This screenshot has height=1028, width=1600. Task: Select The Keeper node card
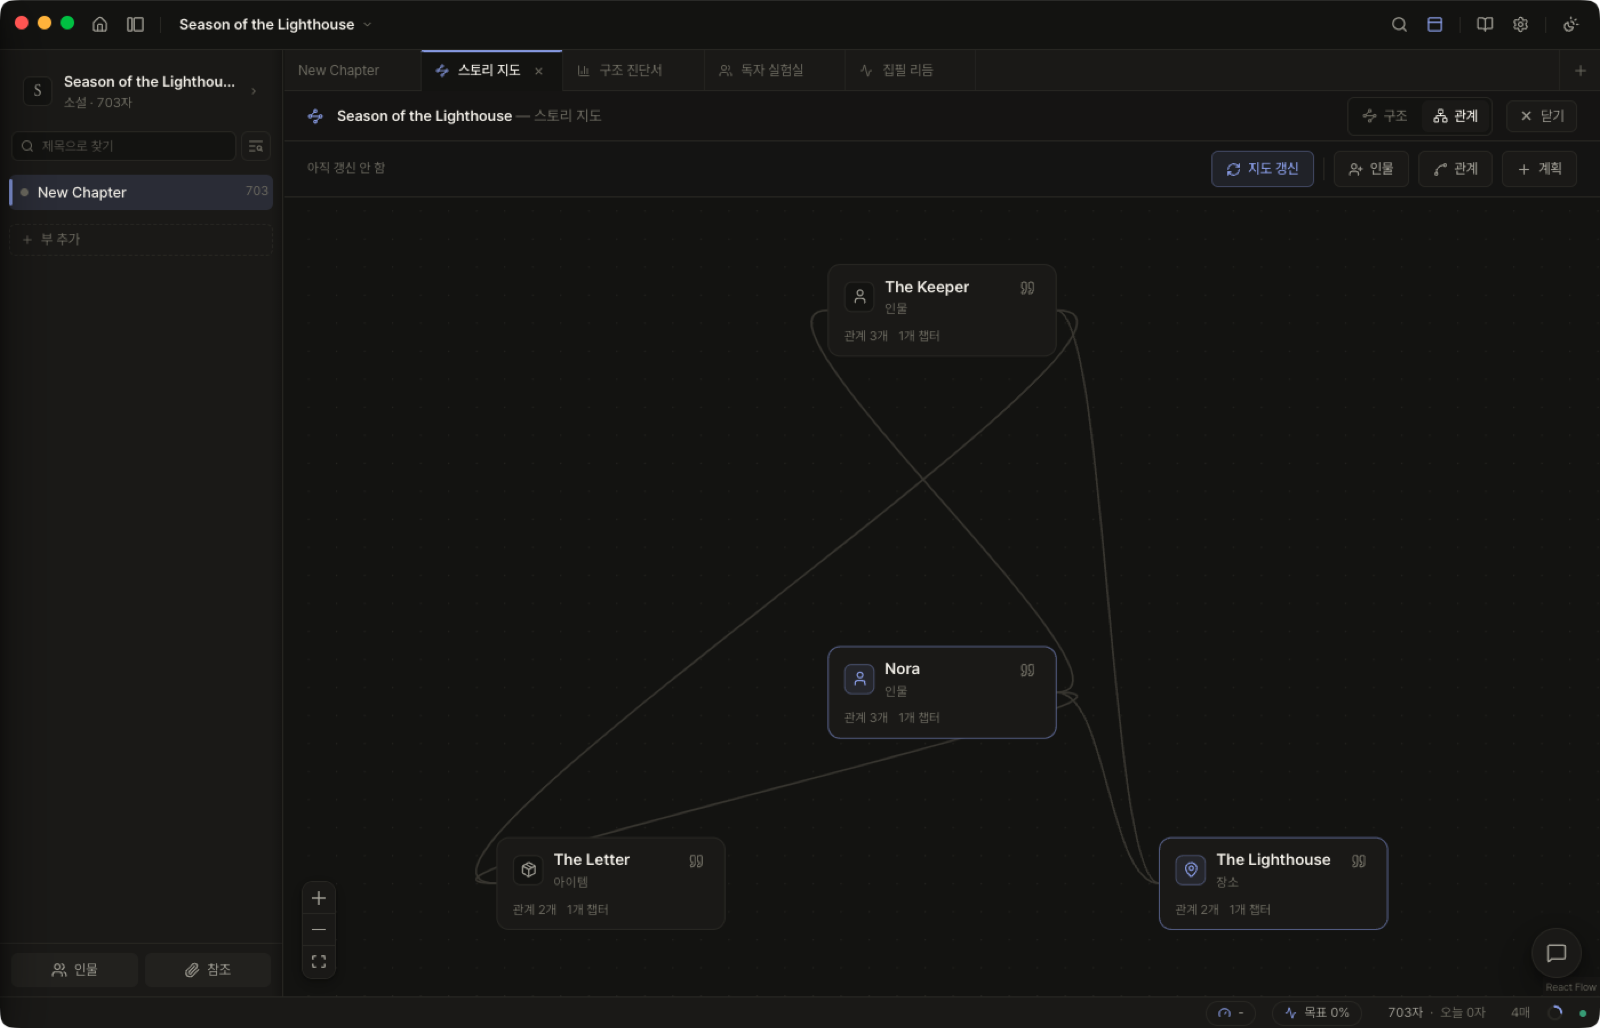pos(942,310)
